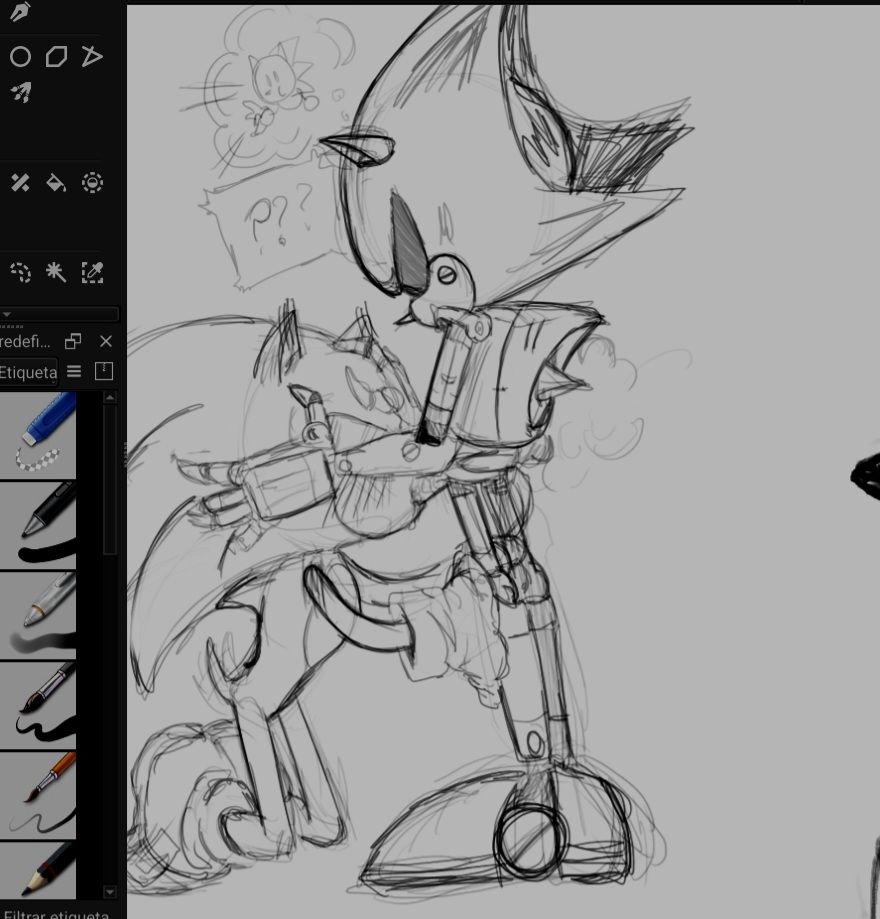Select the Ellipse shape tool
Image resolution: width=880 pixels, height=919 pixels.
click(x=21, y=57)
